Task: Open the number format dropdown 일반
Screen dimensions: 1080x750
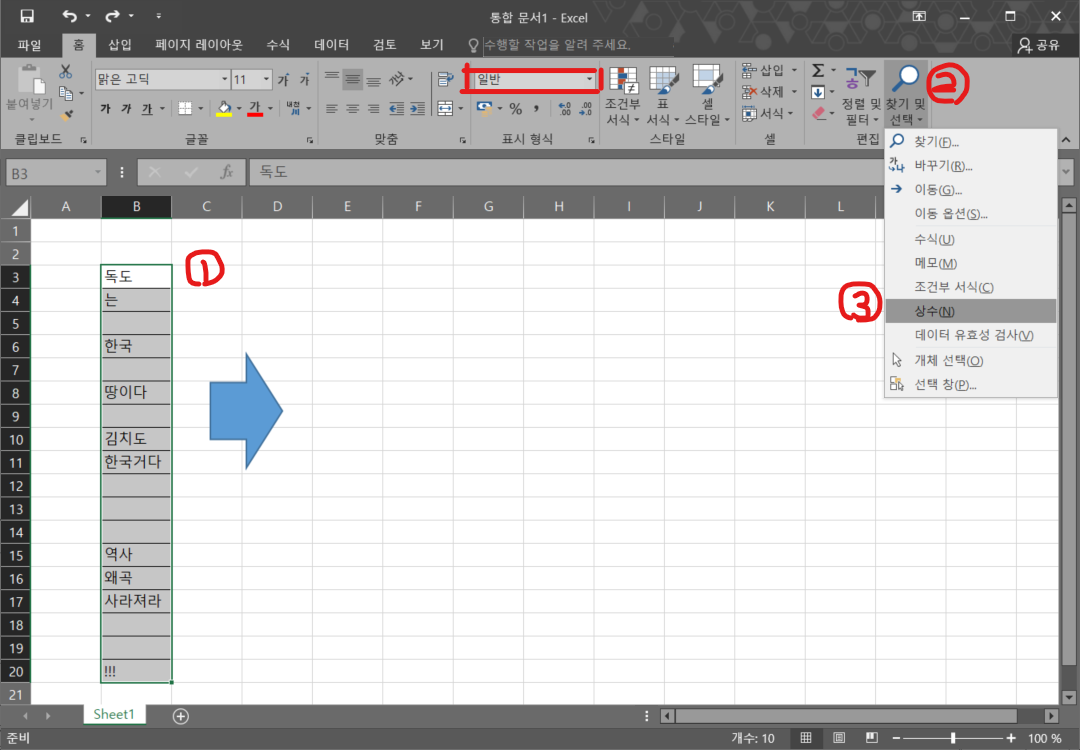Action: point(589,80)
